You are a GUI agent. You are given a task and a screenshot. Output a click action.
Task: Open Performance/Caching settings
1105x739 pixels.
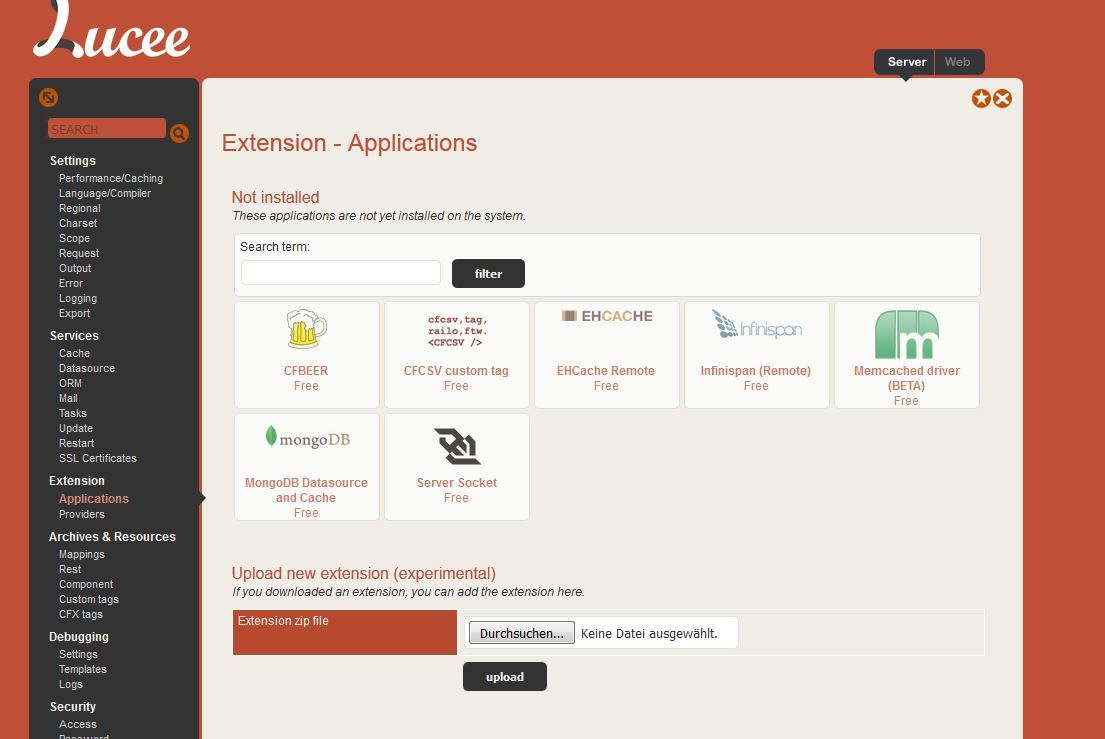[111, 178]
